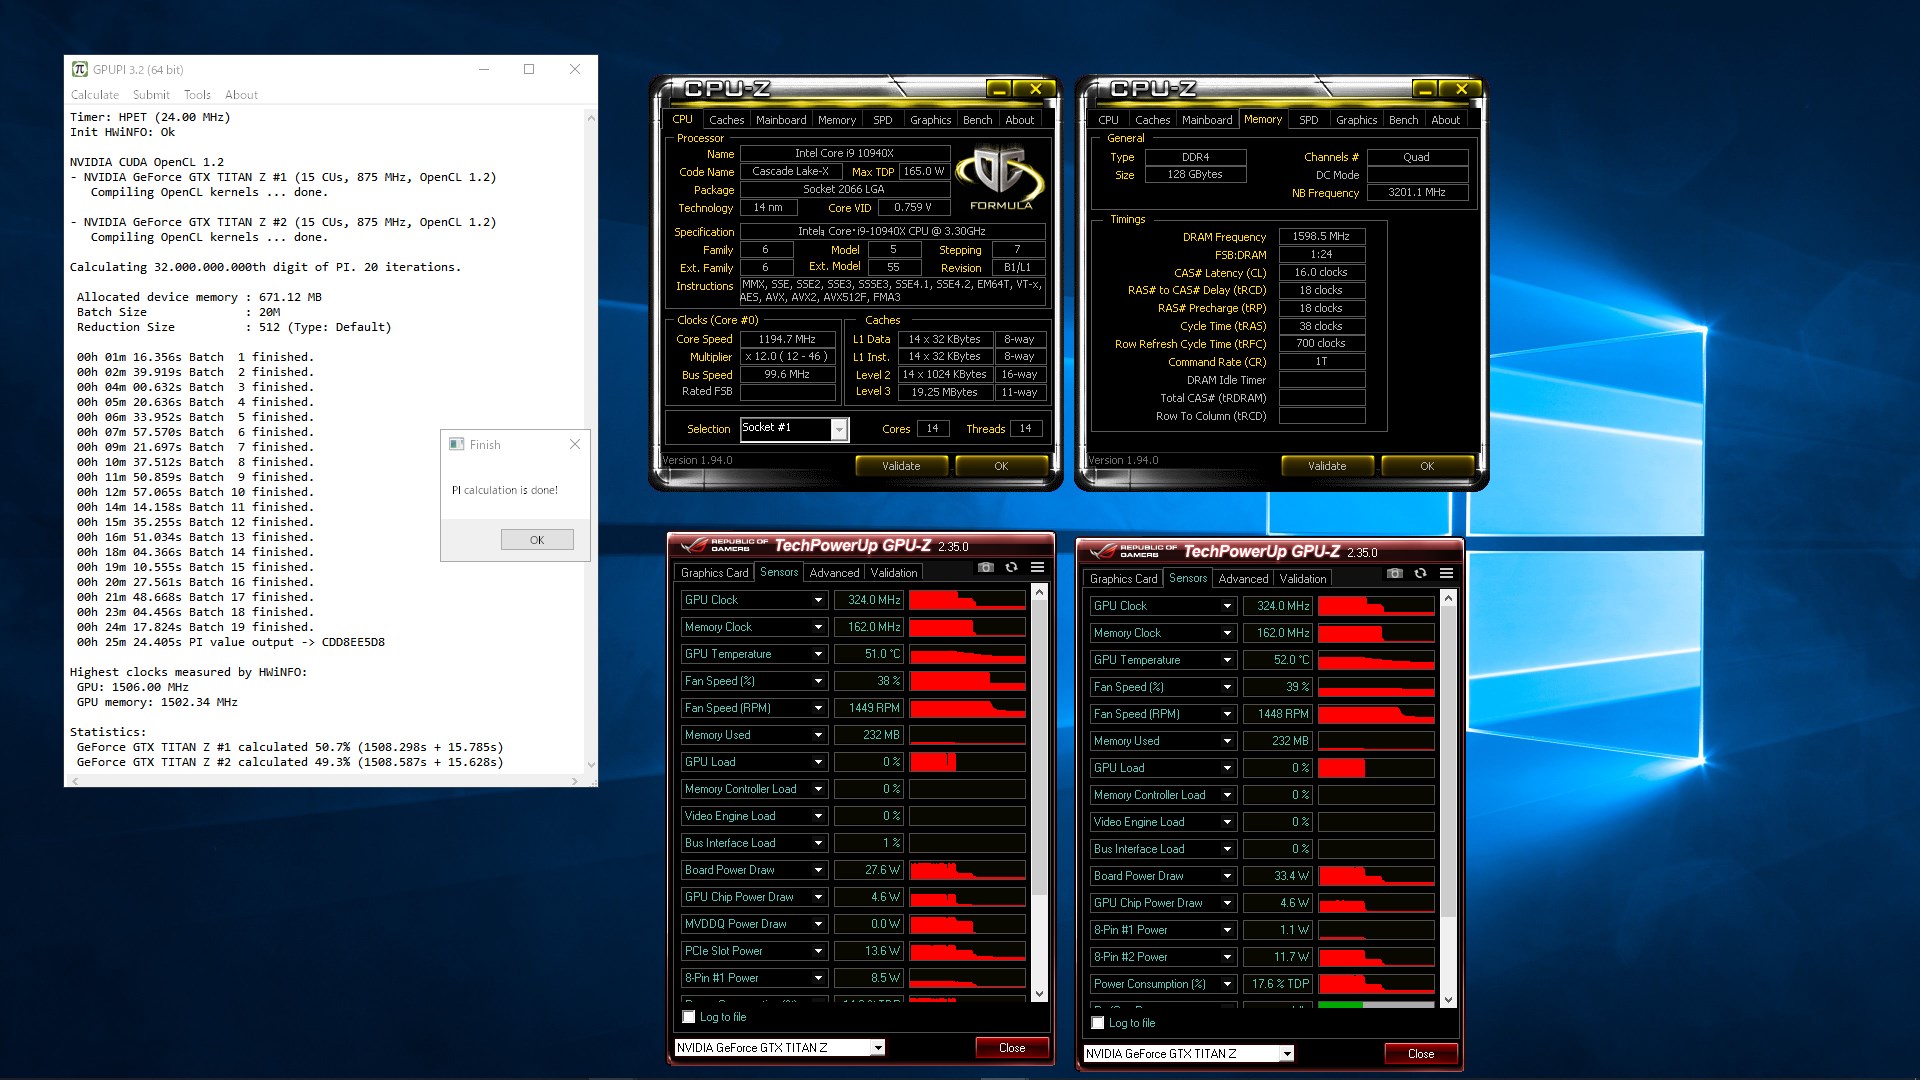
Task: Open the Tools menu in GPUPI
Action: click(197, 95)
